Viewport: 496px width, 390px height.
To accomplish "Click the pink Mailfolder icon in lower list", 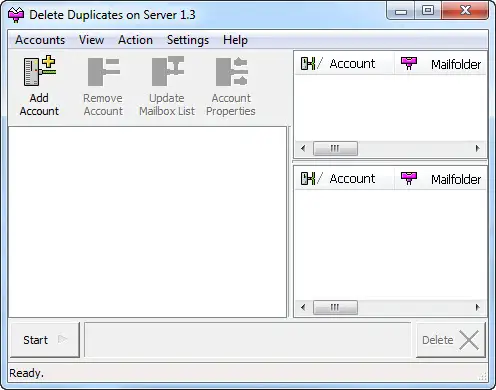I will [409, 178].
